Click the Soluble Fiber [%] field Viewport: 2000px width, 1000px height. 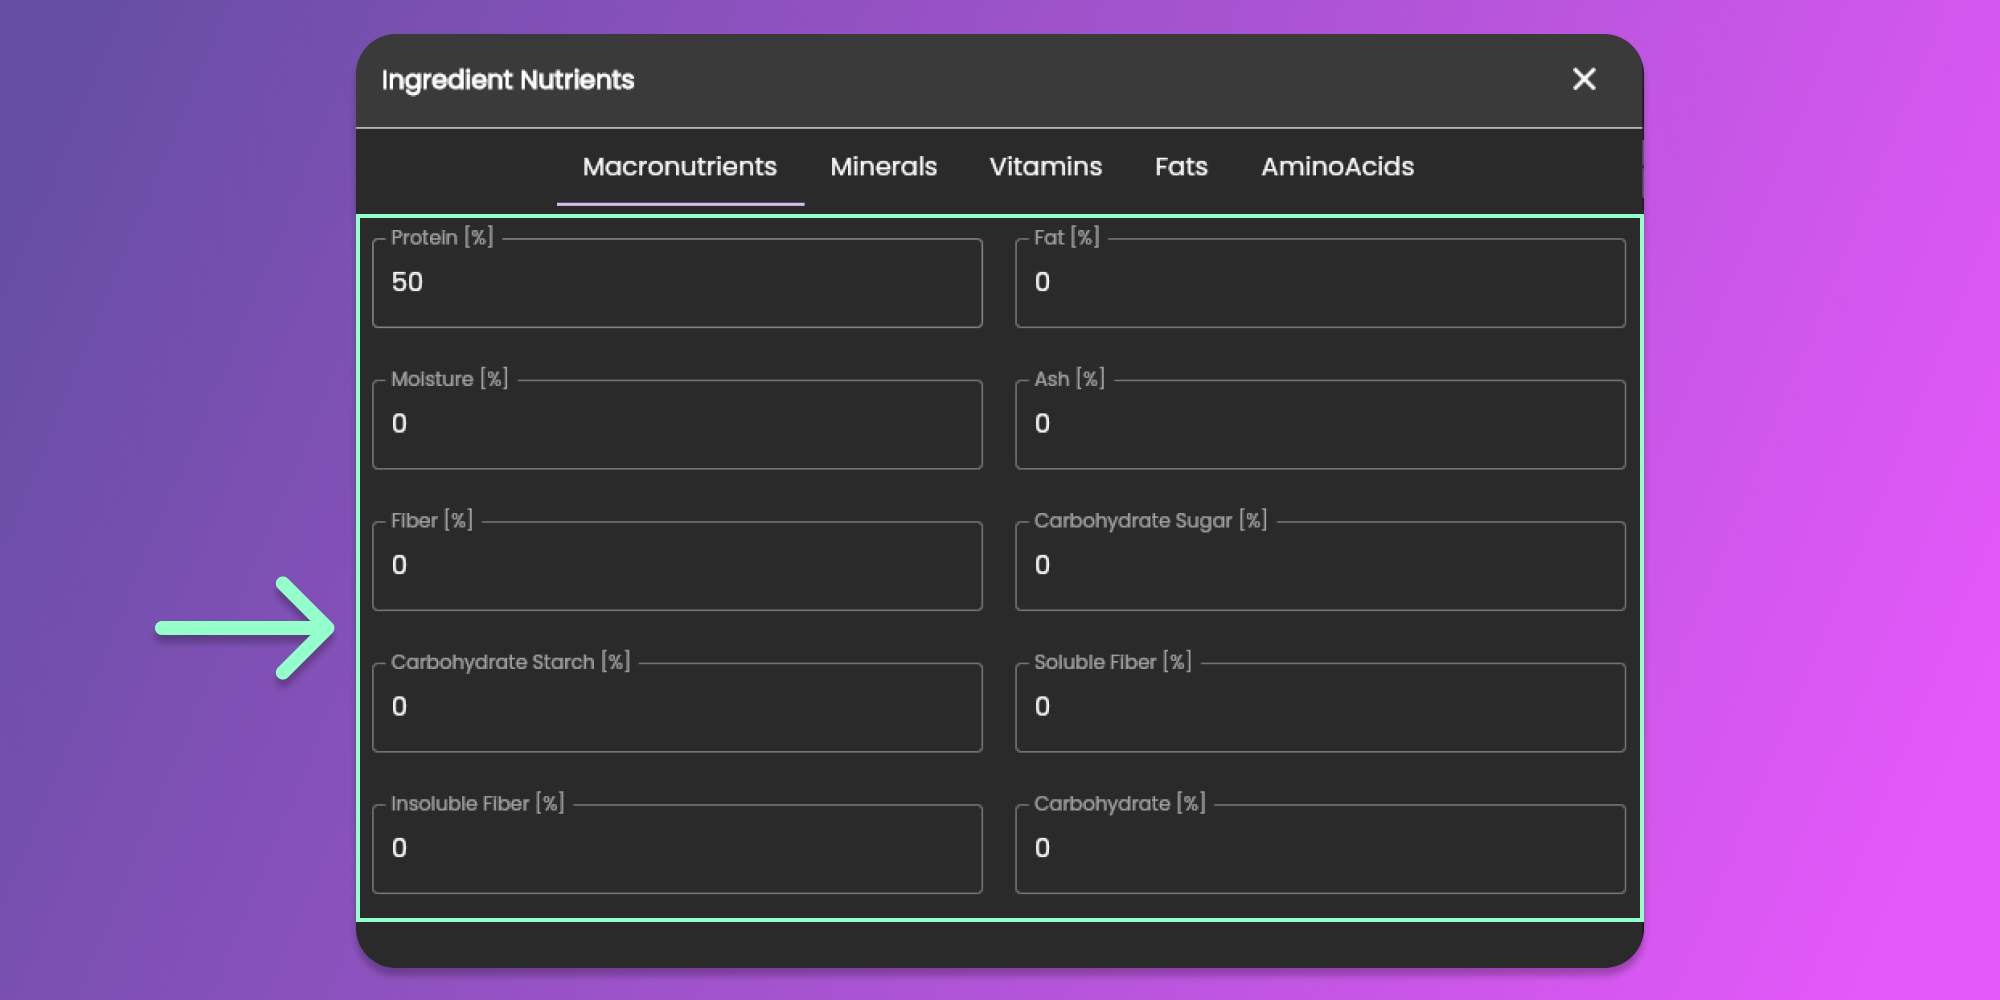1320,707
